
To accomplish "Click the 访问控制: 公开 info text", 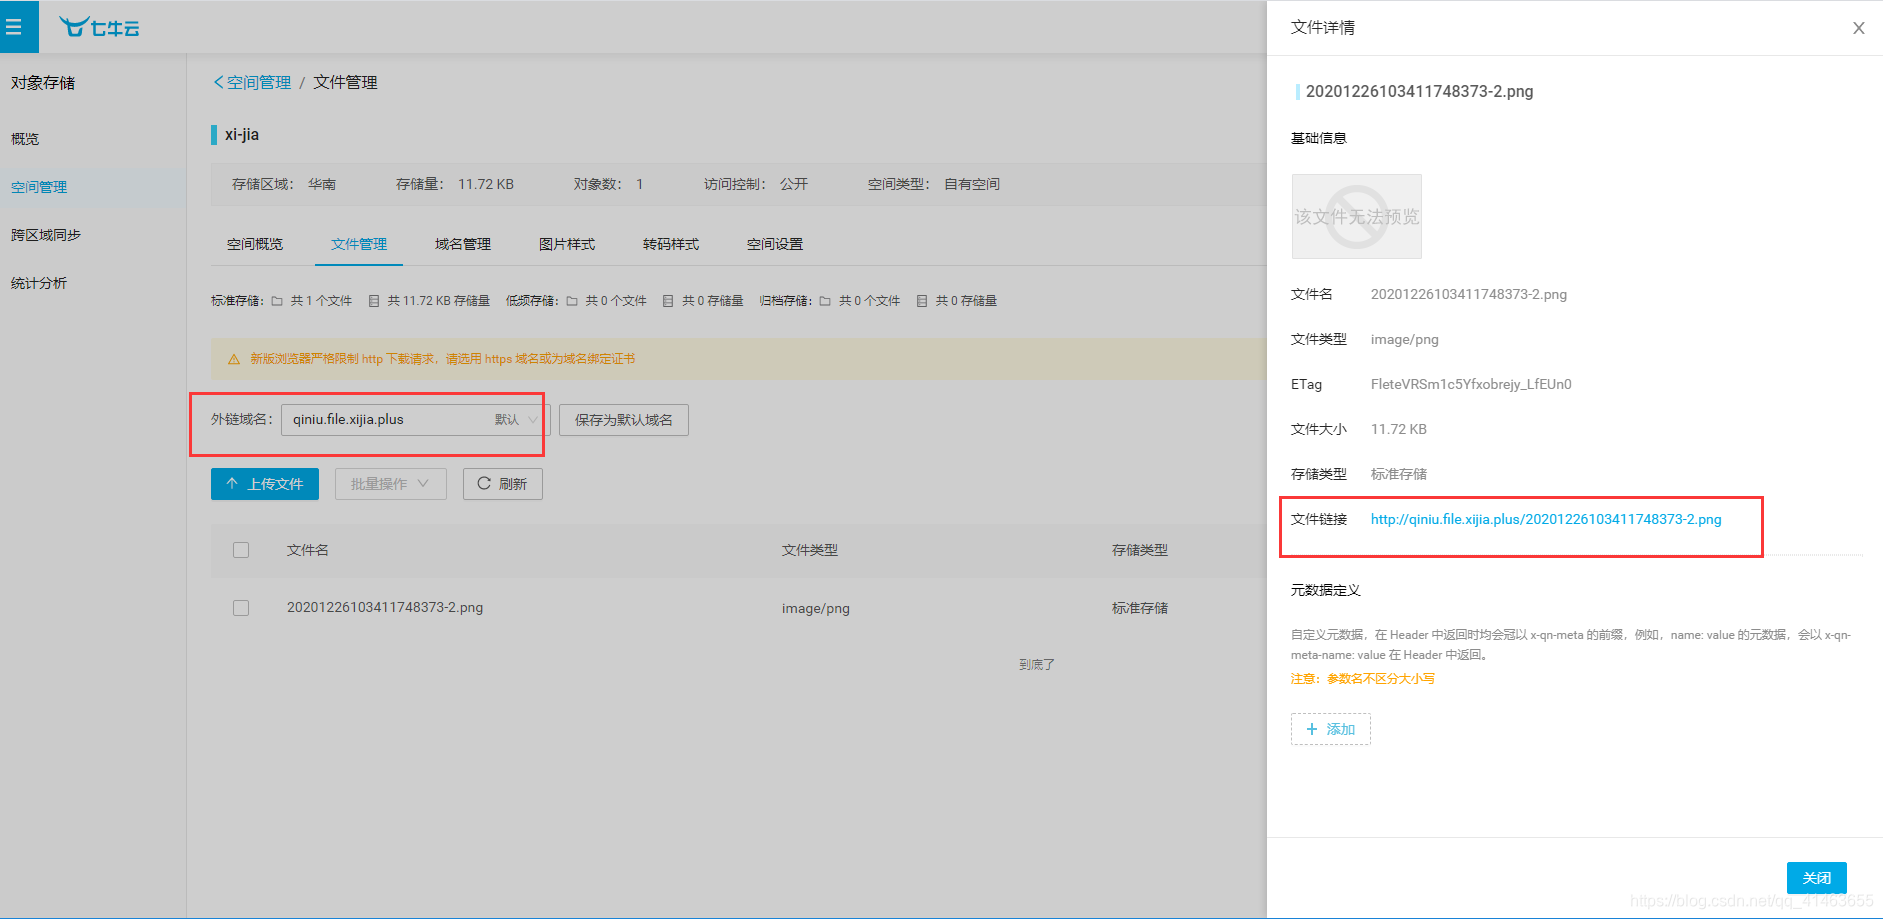I will pyautogui.click(x=756, y=184).
